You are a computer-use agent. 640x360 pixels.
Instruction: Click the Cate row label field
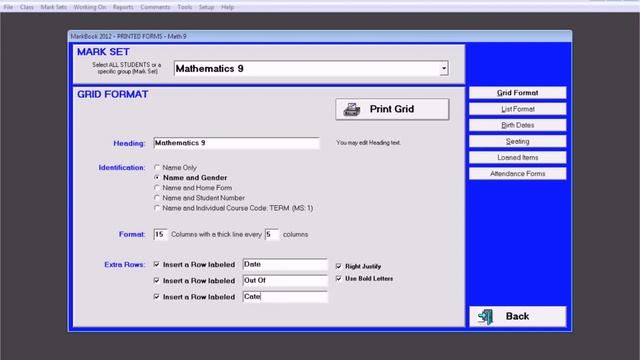click(x=285, y=297)
